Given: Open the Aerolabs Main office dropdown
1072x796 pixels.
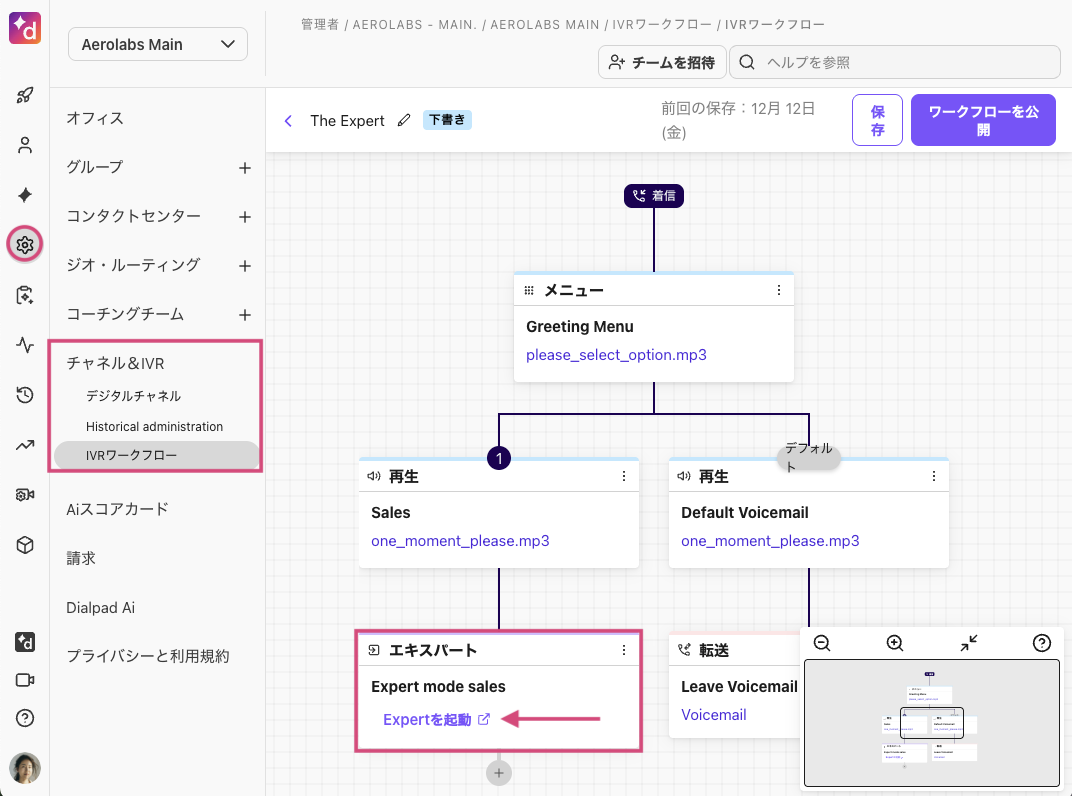Looking at the screenshot, I should click(x=158, y=44).
